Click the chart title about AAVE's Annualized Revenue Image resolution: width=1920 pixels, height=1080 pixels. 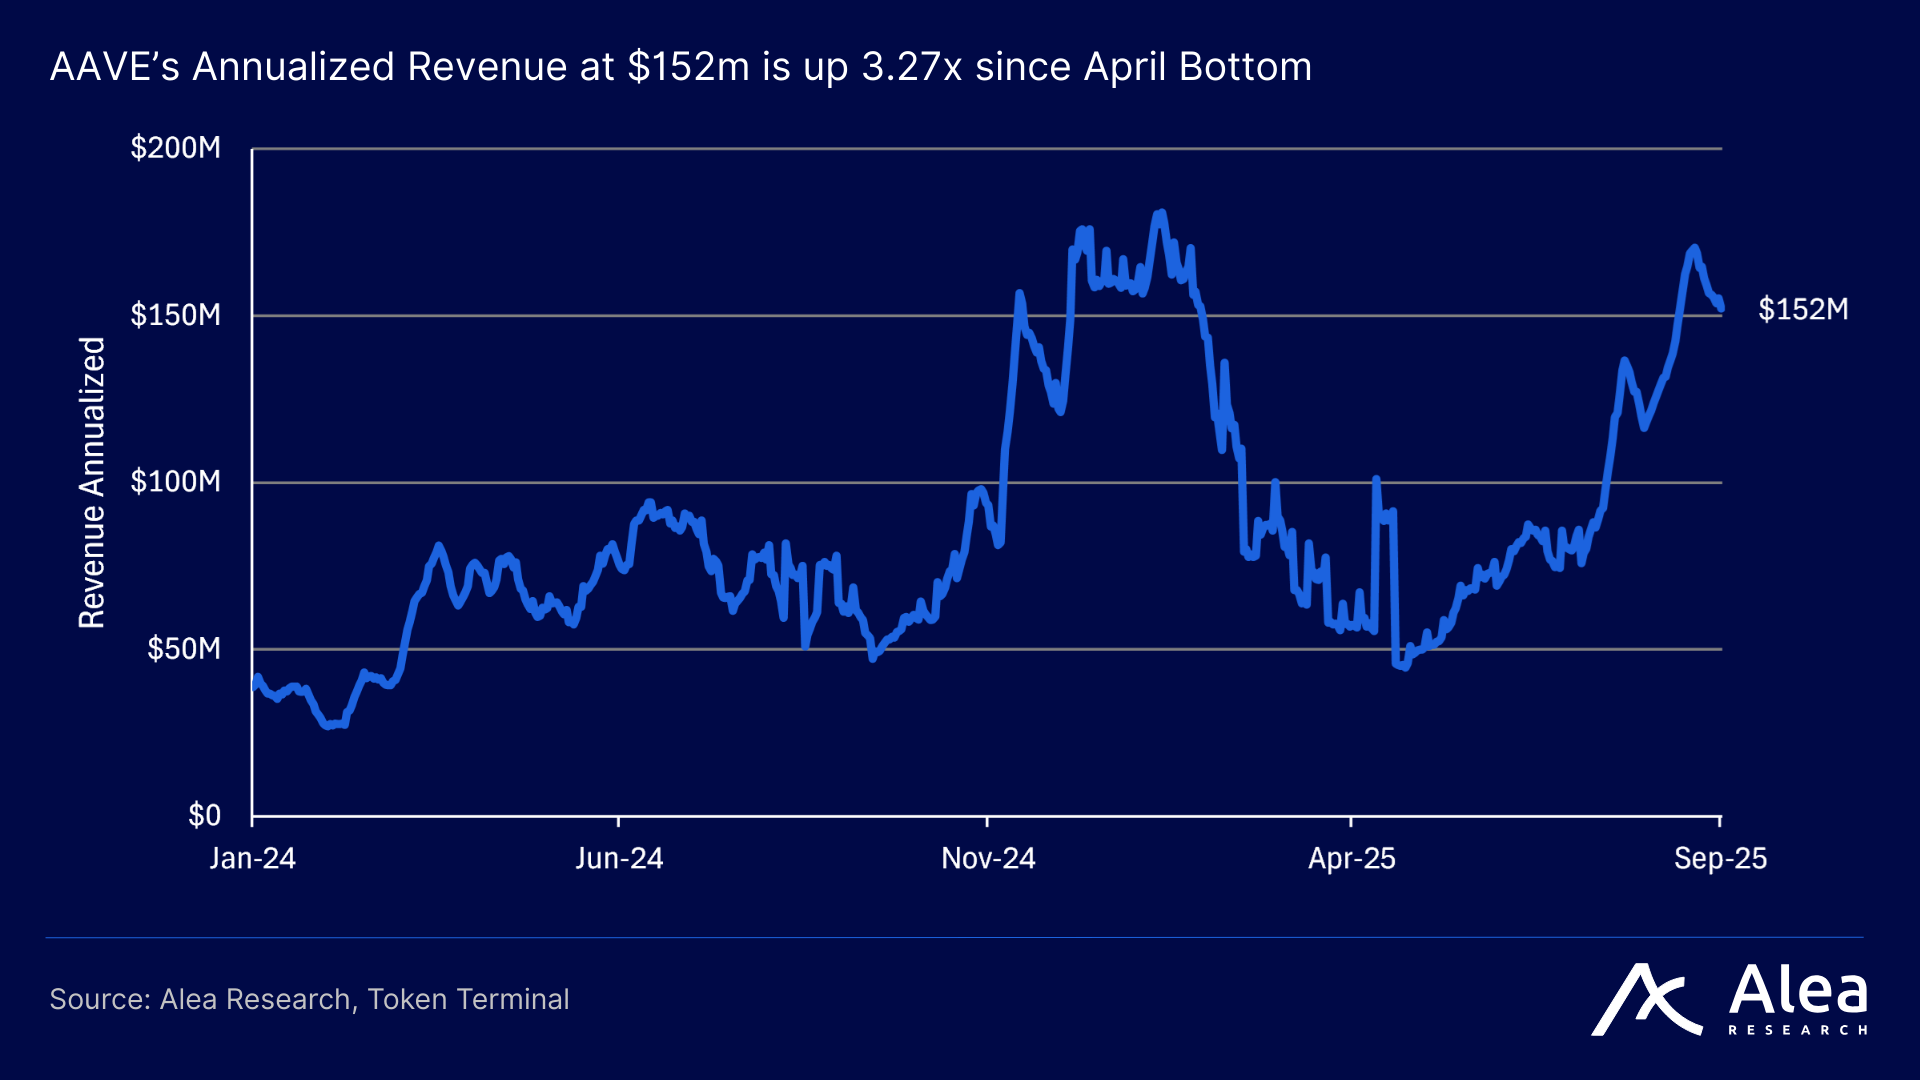[681, 67]
